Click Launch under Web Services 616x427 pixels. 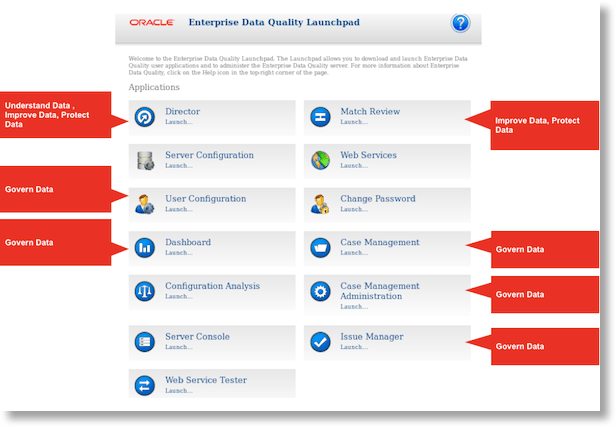coord(354,166)
